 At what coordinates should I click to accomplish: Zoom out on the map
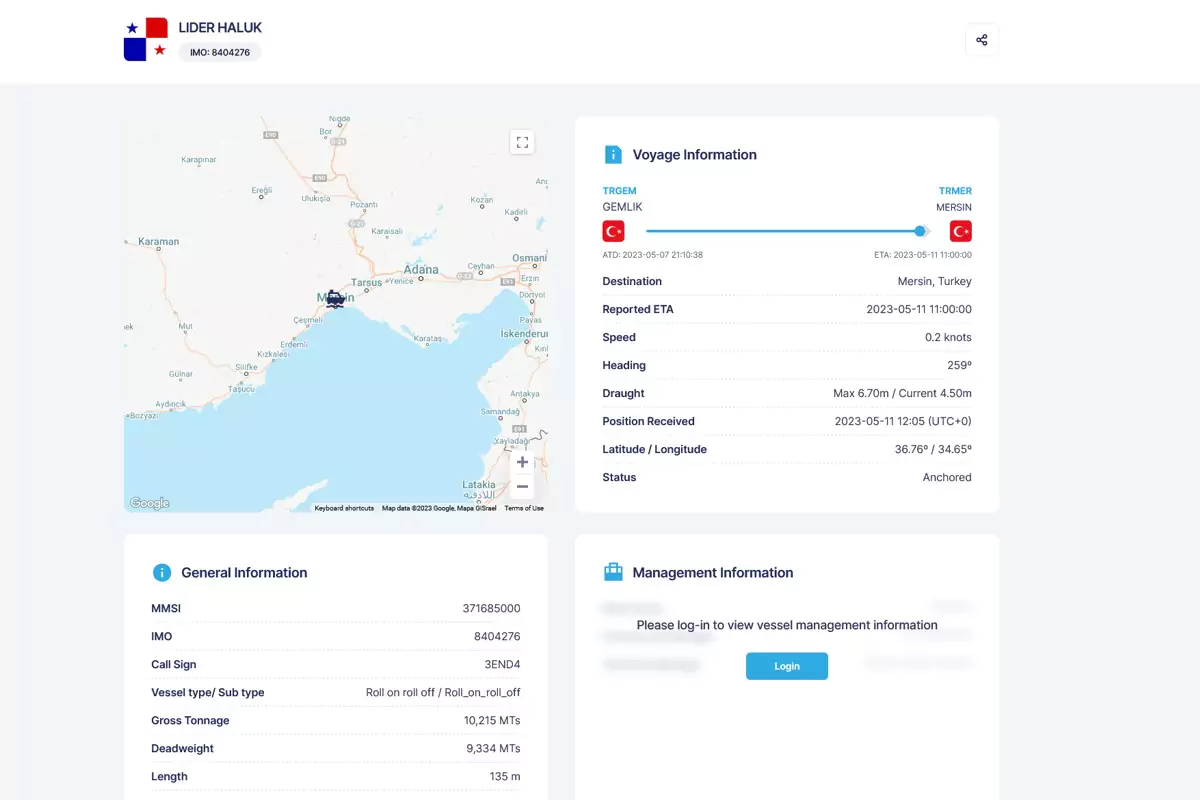522,487
